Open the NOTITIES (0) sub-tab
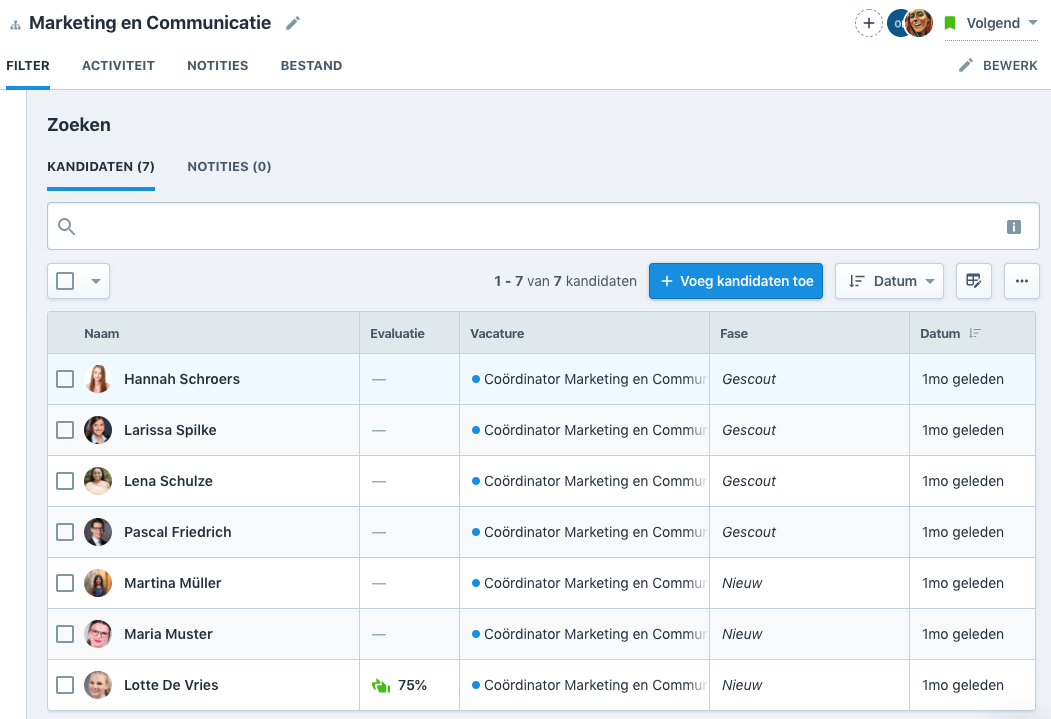1051x719 pixels. click(x=229, y=166)
